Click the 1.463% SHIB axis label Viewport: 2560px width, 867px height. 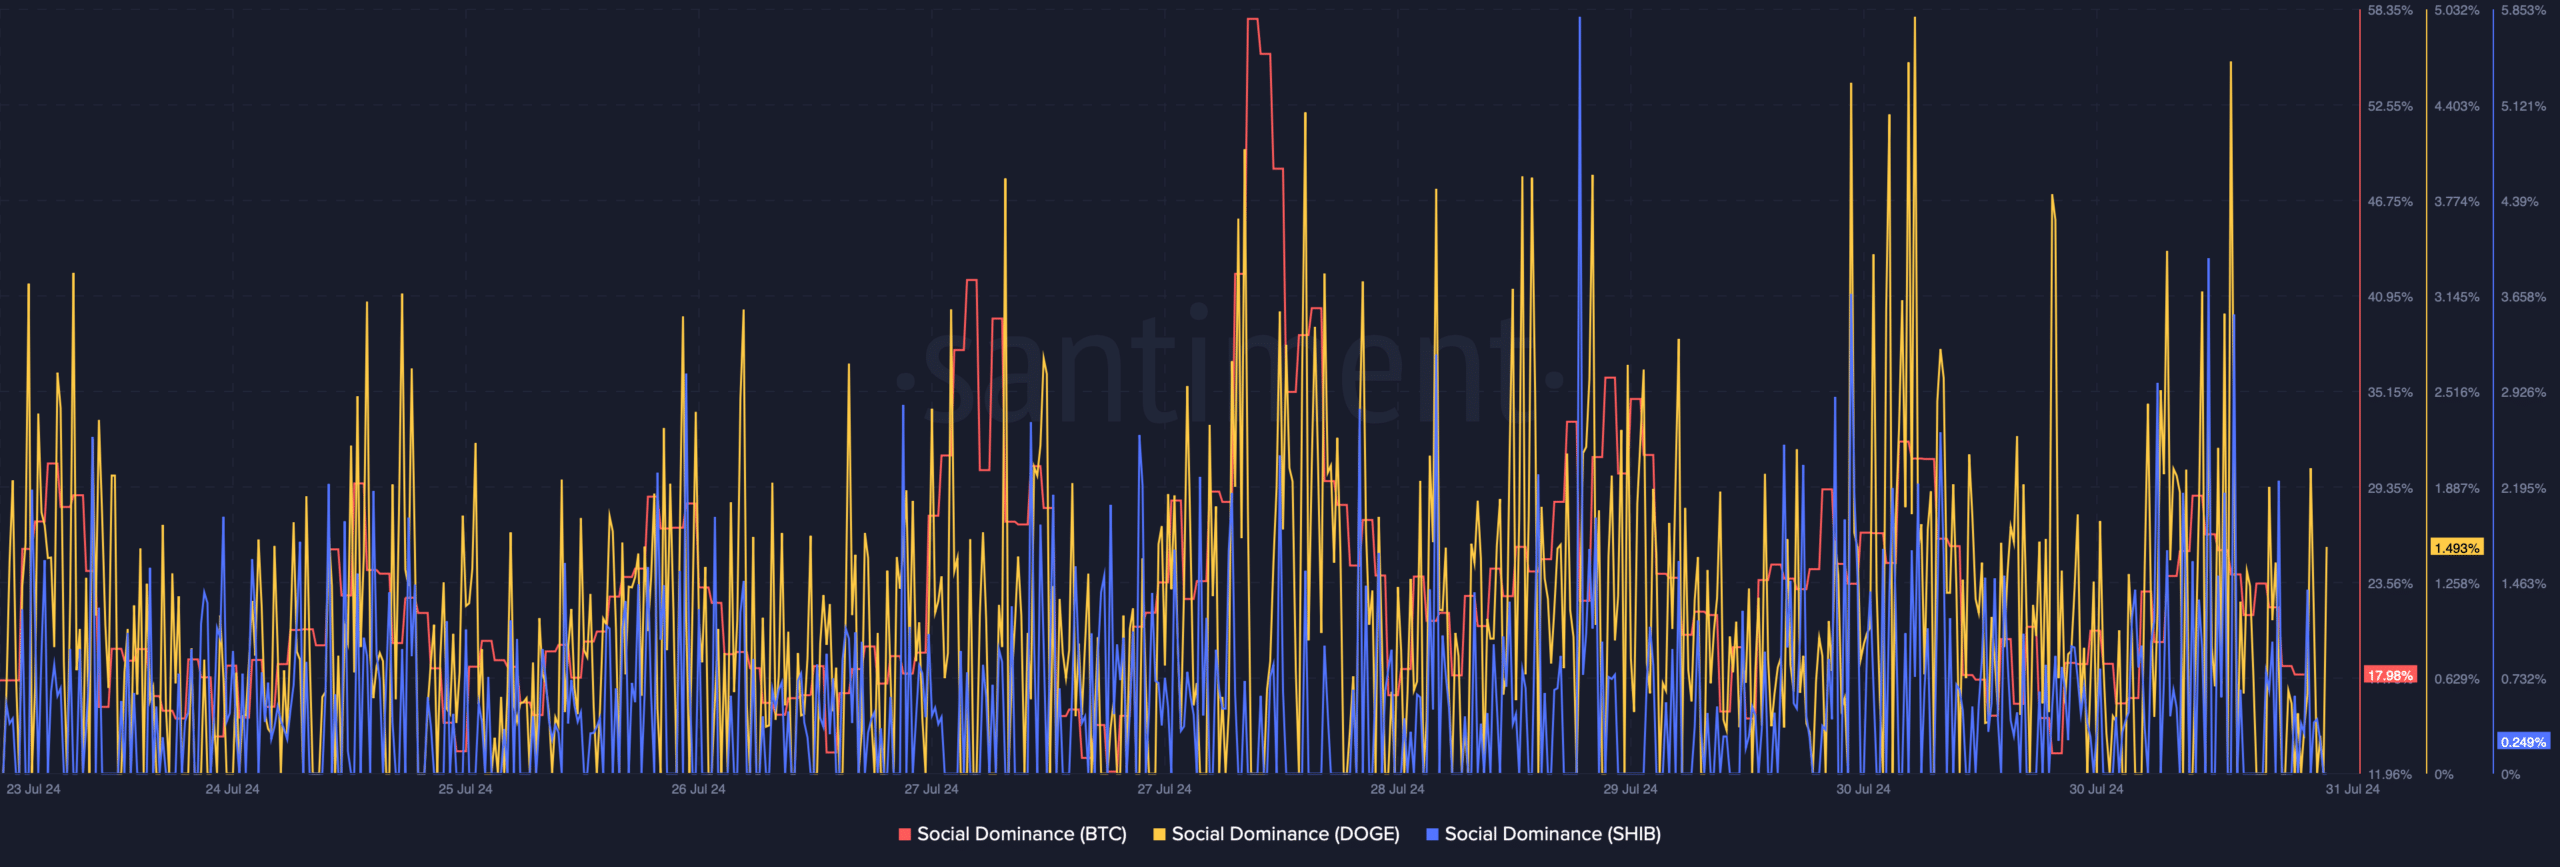pos(2524,583)
